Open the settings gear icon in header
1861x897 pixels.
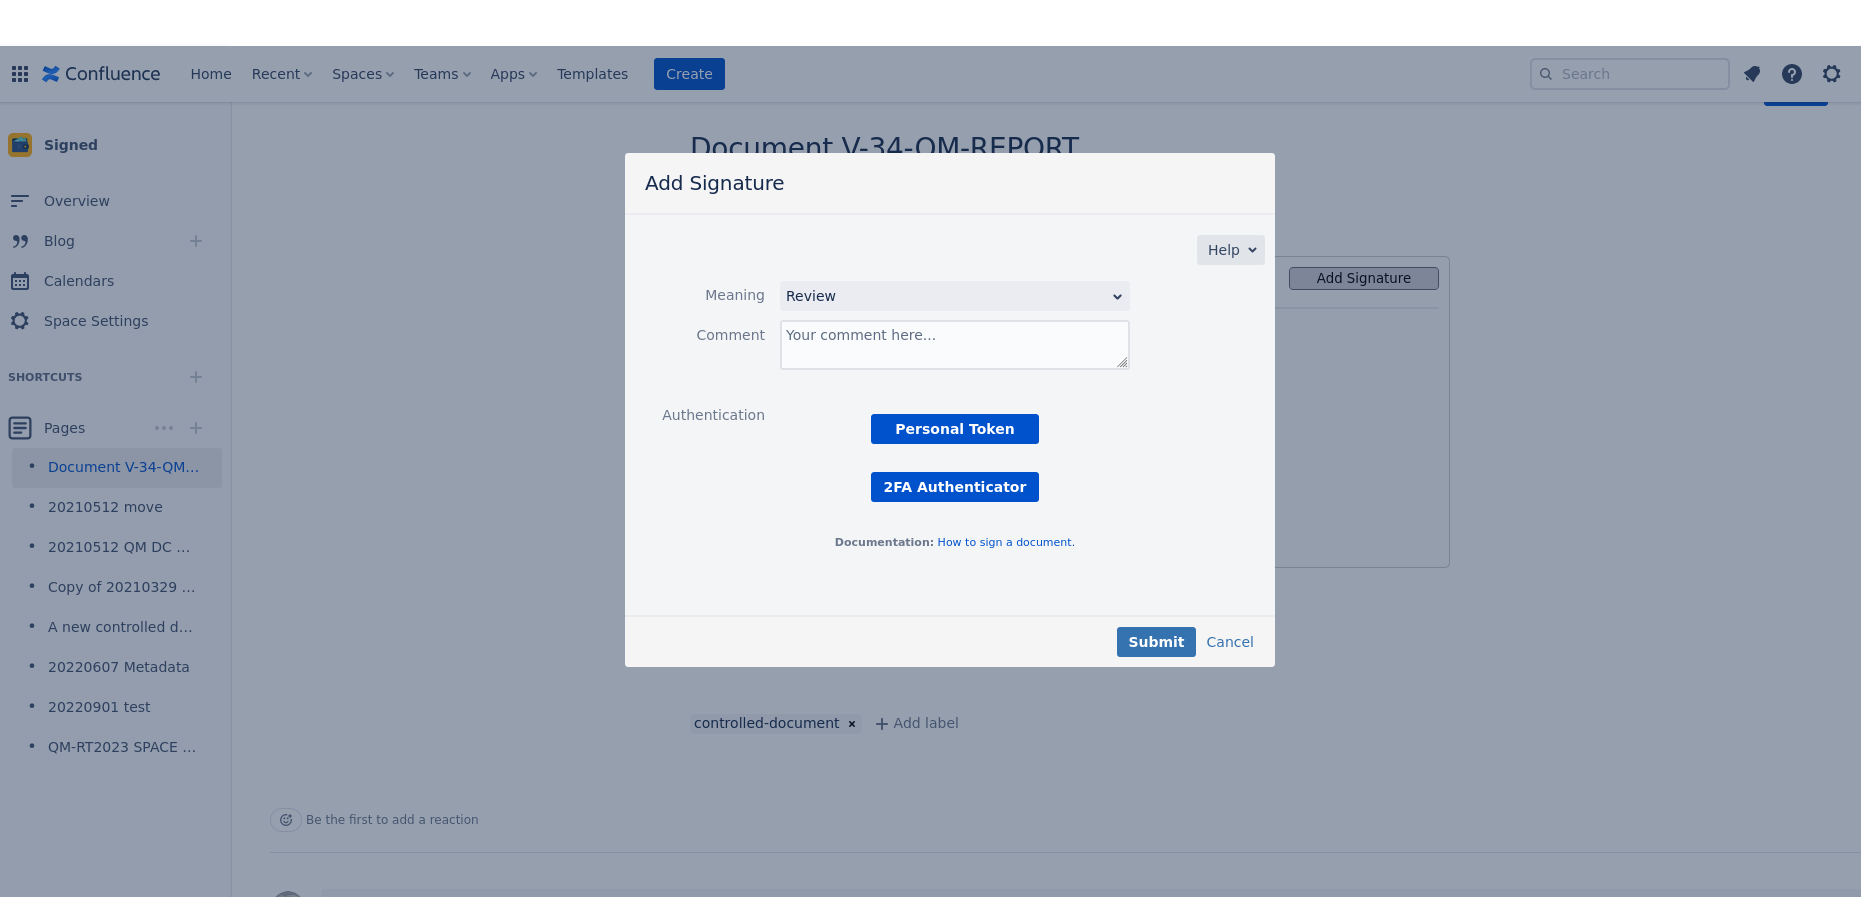pyautogui.click(x=1832, y=74)
